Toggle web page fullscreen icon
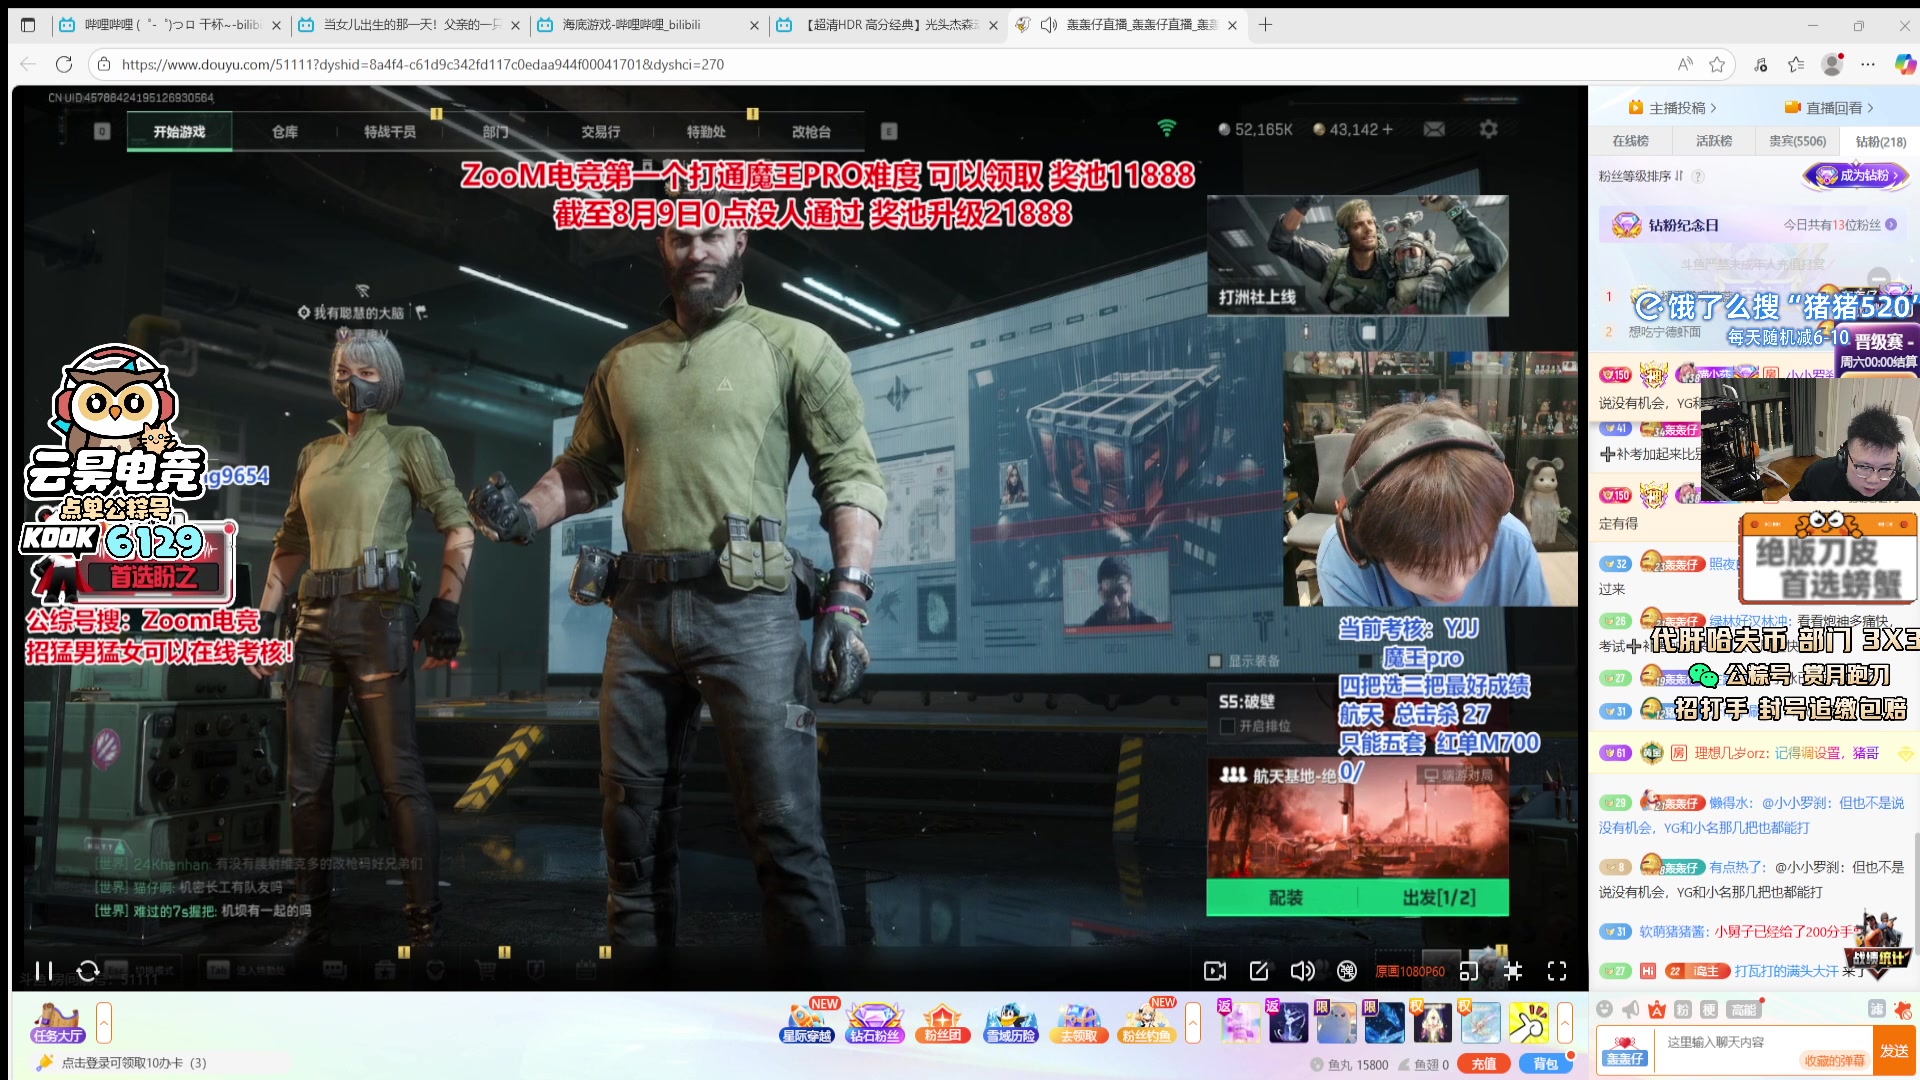Image resolution: width=1920 pixels, height=1080 pixels. [1513, 971]
